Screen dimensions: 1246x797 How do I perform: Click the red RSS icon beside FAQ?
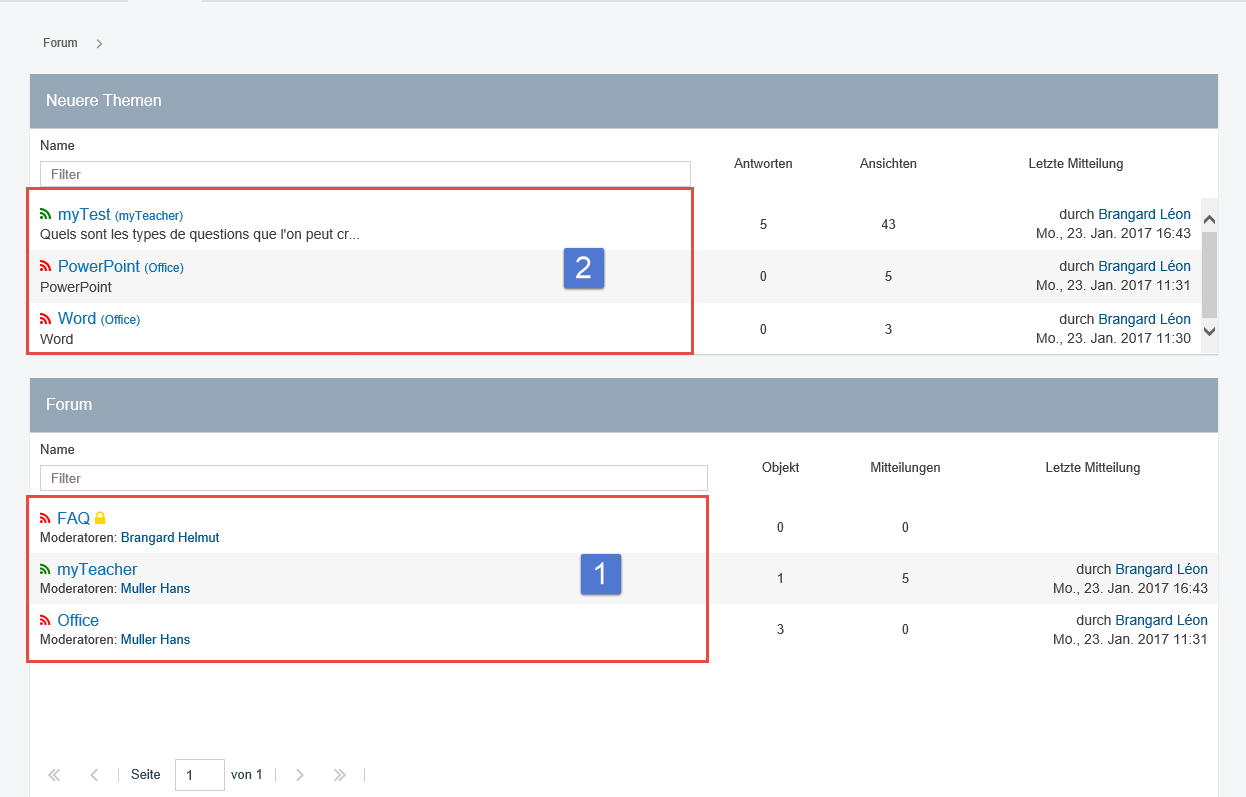(45, 518)
